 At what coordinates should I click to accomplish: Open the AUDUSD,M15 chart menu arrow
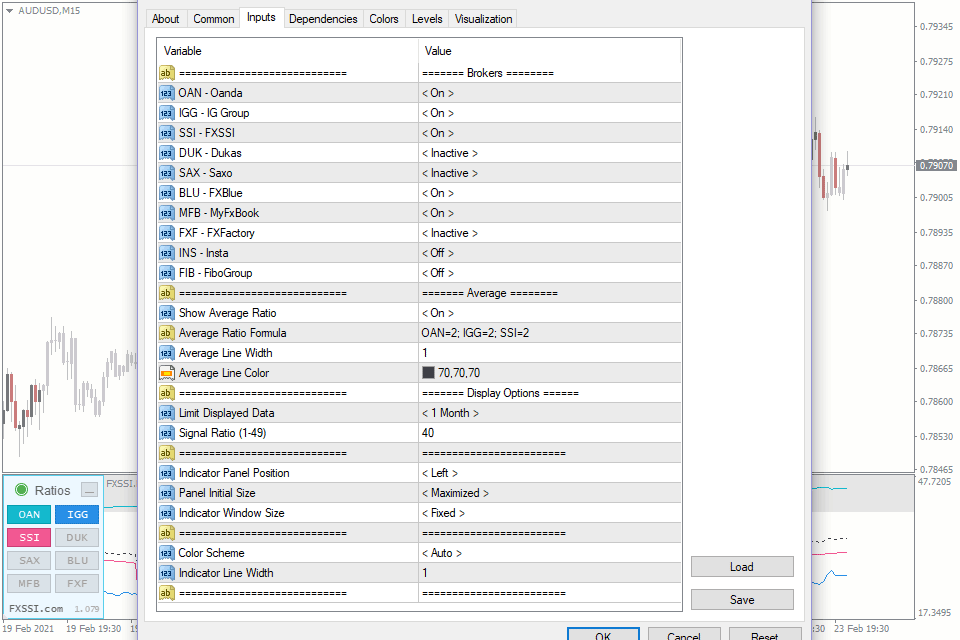(x=9, y=10)
